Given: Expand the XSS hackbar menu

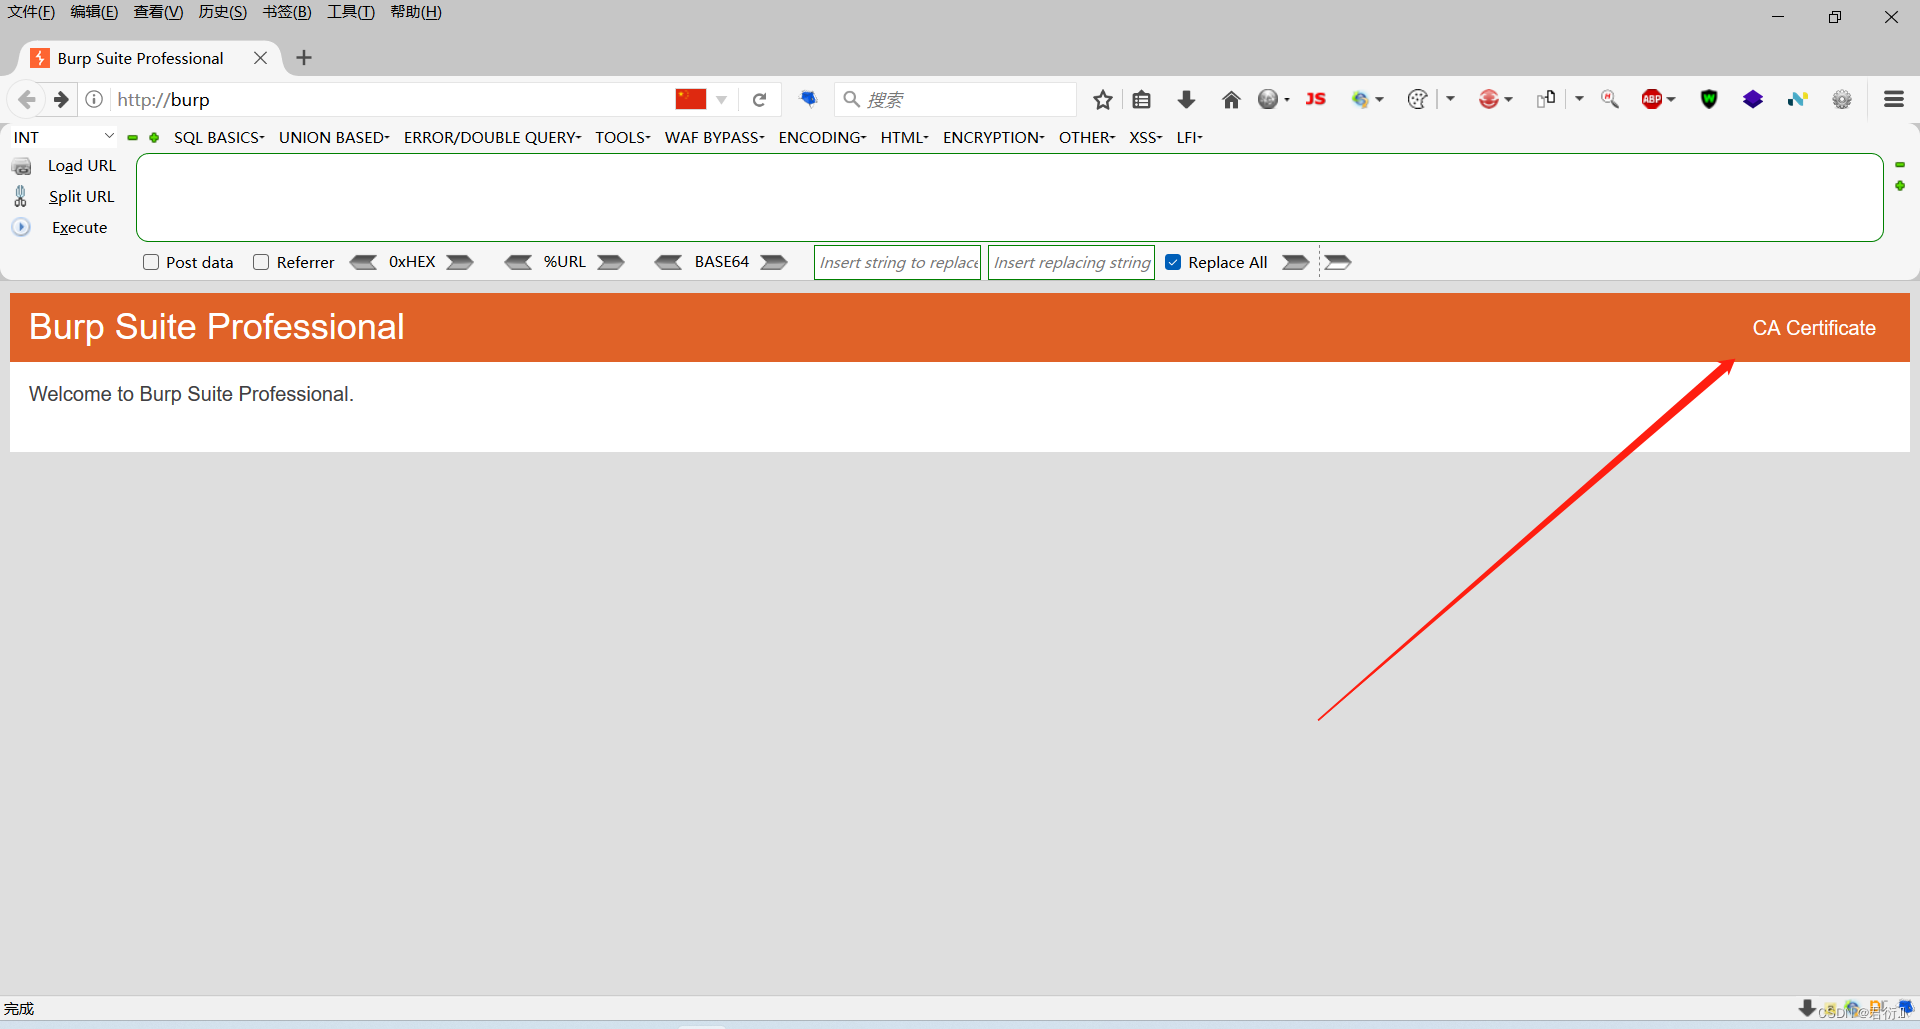Looking at the screenshot, I should [x=1145, y=137].
